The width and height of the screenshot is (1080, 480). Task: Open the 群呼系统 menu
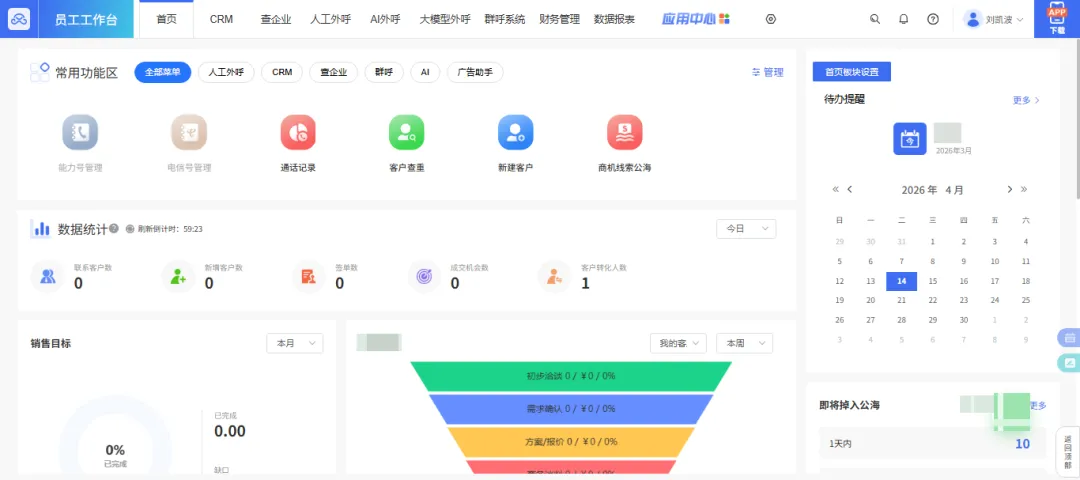[504, 19]
